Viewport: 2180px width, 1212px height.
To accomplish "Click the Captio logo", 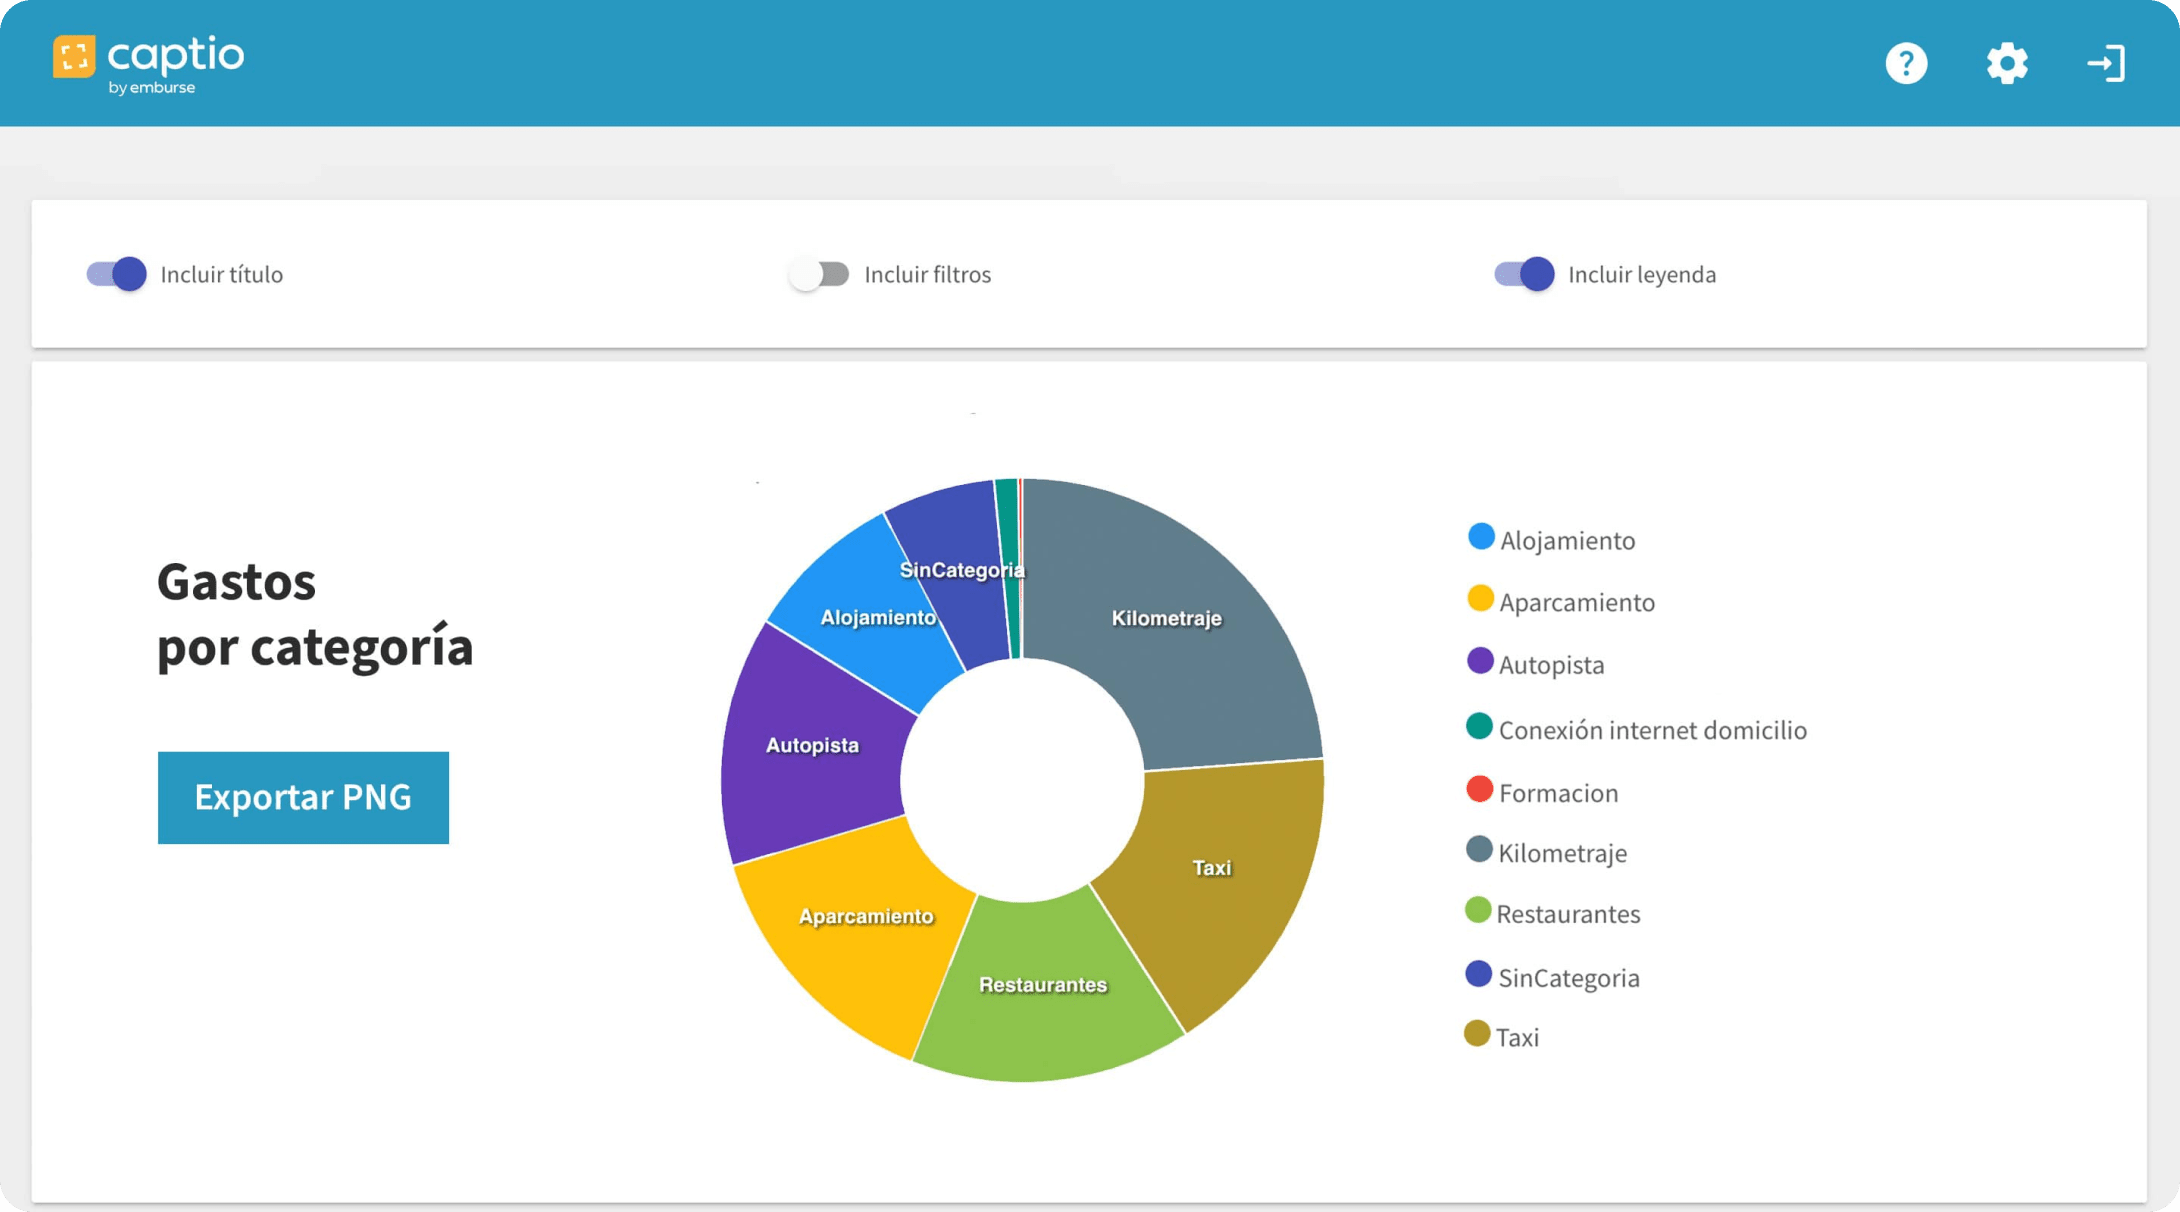I will tap(148, 64).
